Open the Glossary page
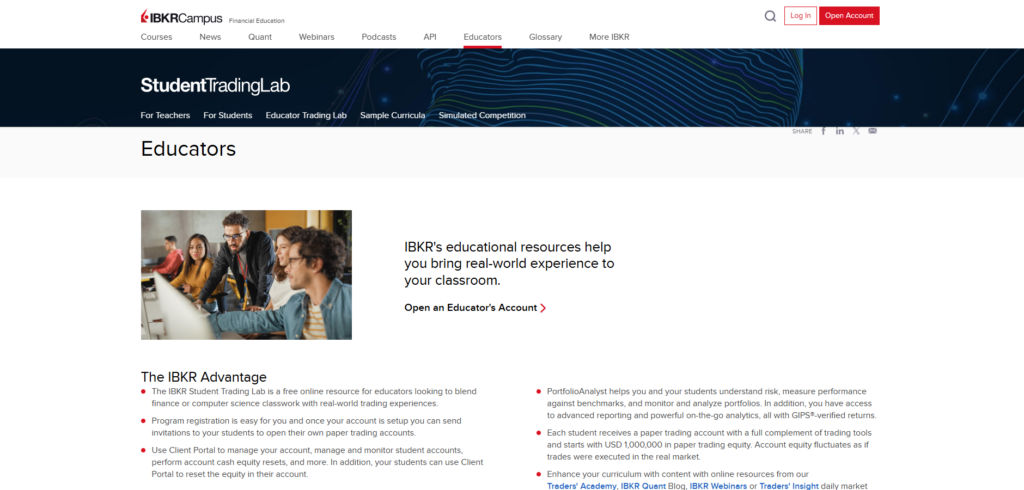Image resolution: width=1024 pixels, height=490 pixels. click(x=545, y=37)
